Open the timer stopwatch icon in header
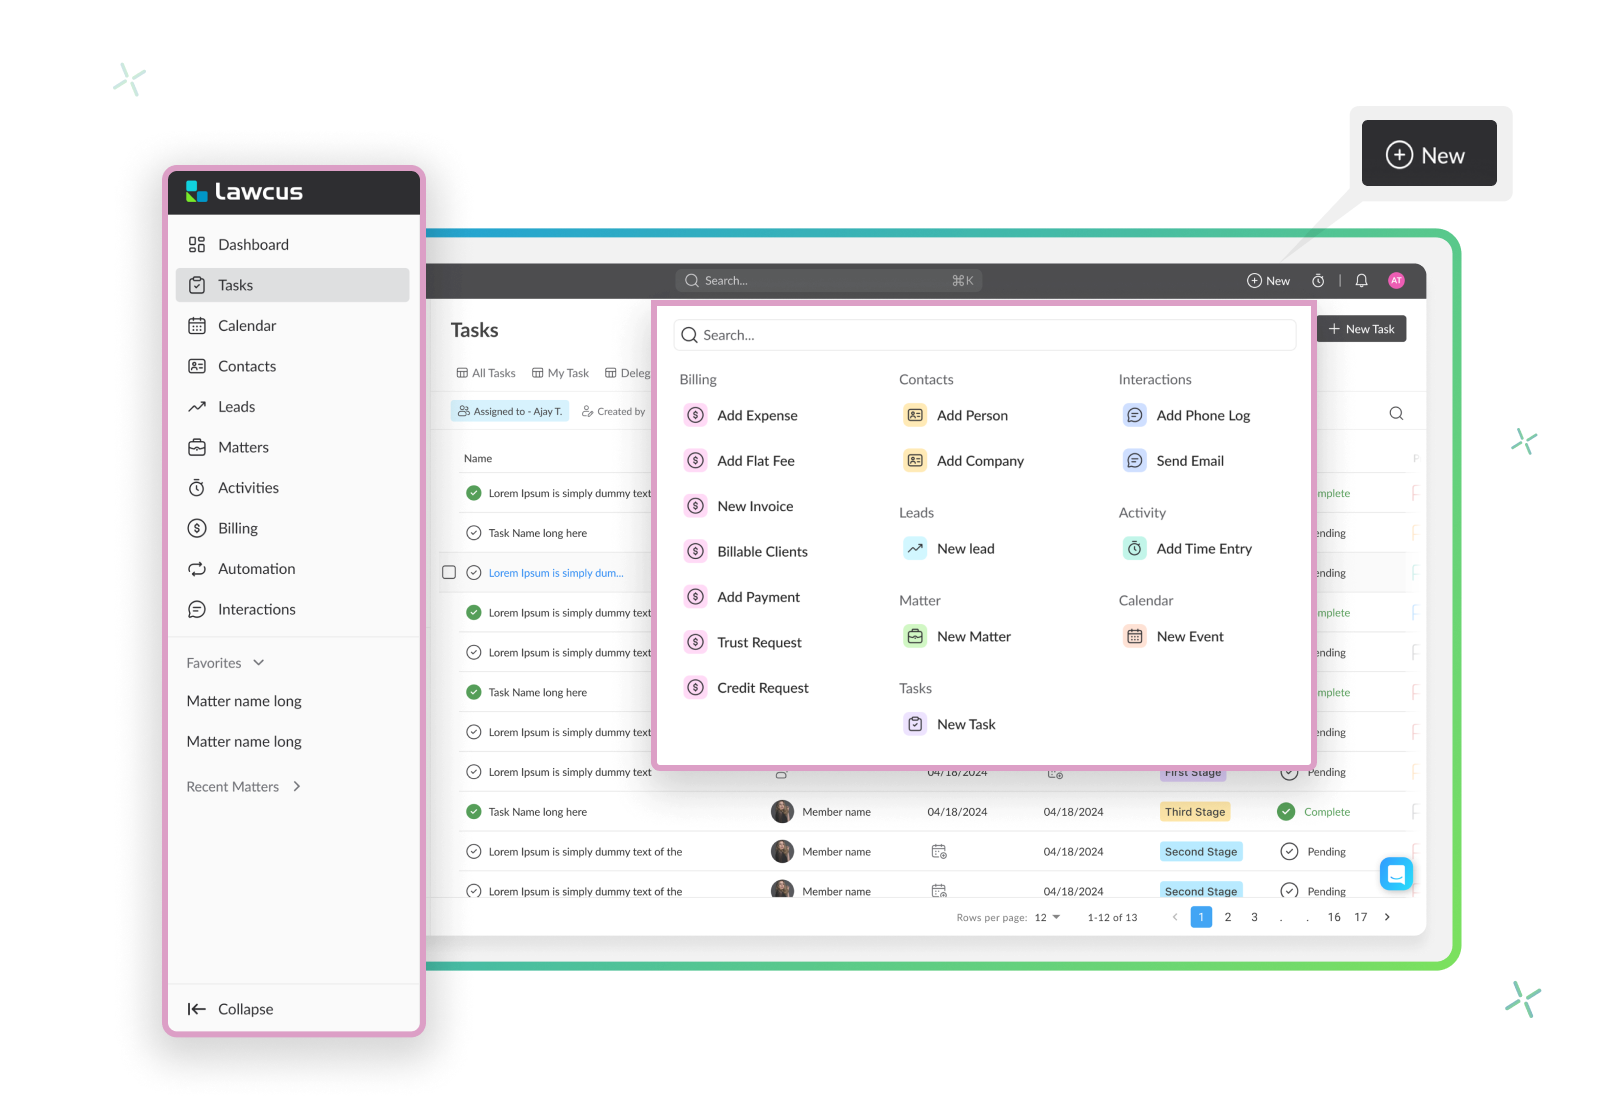Viewport: 1620px width, 1107px height. (x=1318, y=281)
